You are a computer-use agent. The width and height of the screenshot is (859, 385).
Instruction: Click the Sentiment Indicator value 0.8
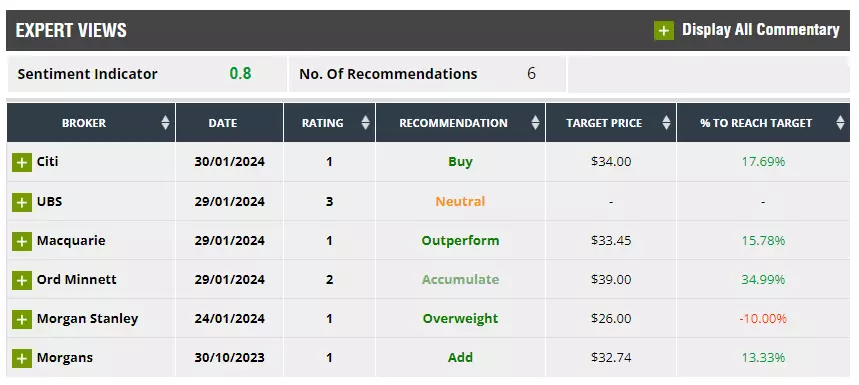pyautogui.click(x=240, y=73)
